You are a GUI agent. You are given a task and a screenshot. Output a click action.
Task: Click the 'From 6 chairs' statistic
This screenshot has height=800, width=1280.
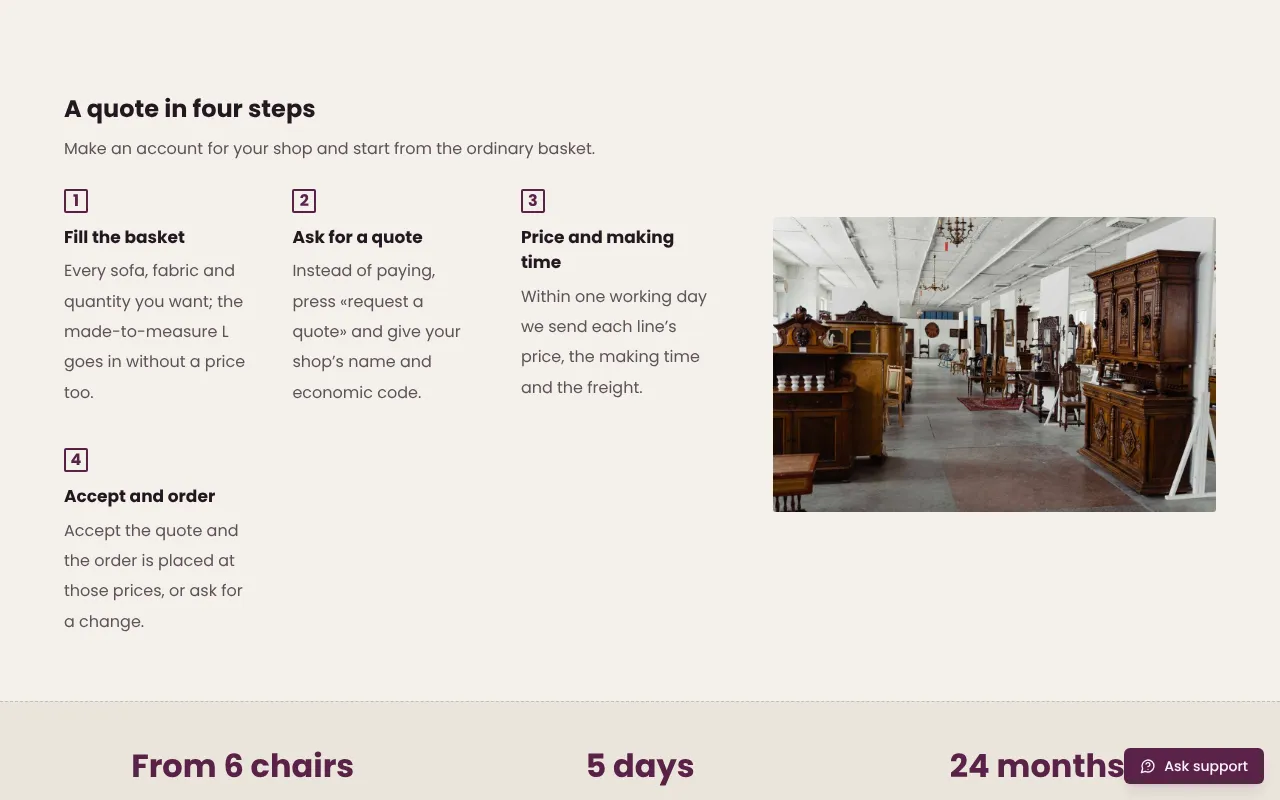[x=242, y=766]
